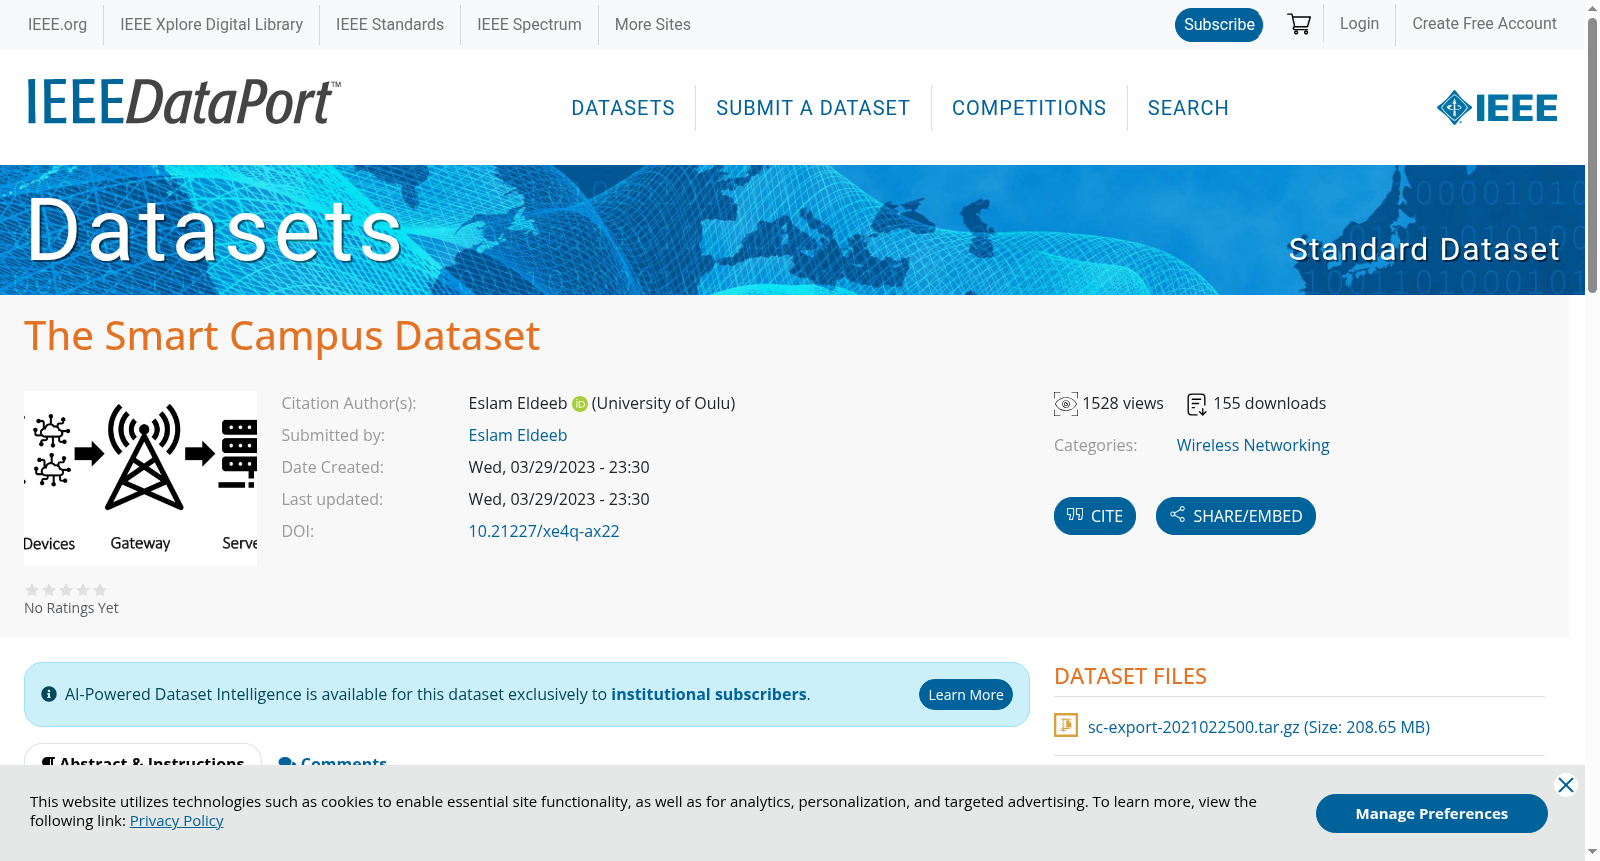1600x861 pixels.
Task: Open the COMPETITIONS menu item
Action: point(1029,108)
